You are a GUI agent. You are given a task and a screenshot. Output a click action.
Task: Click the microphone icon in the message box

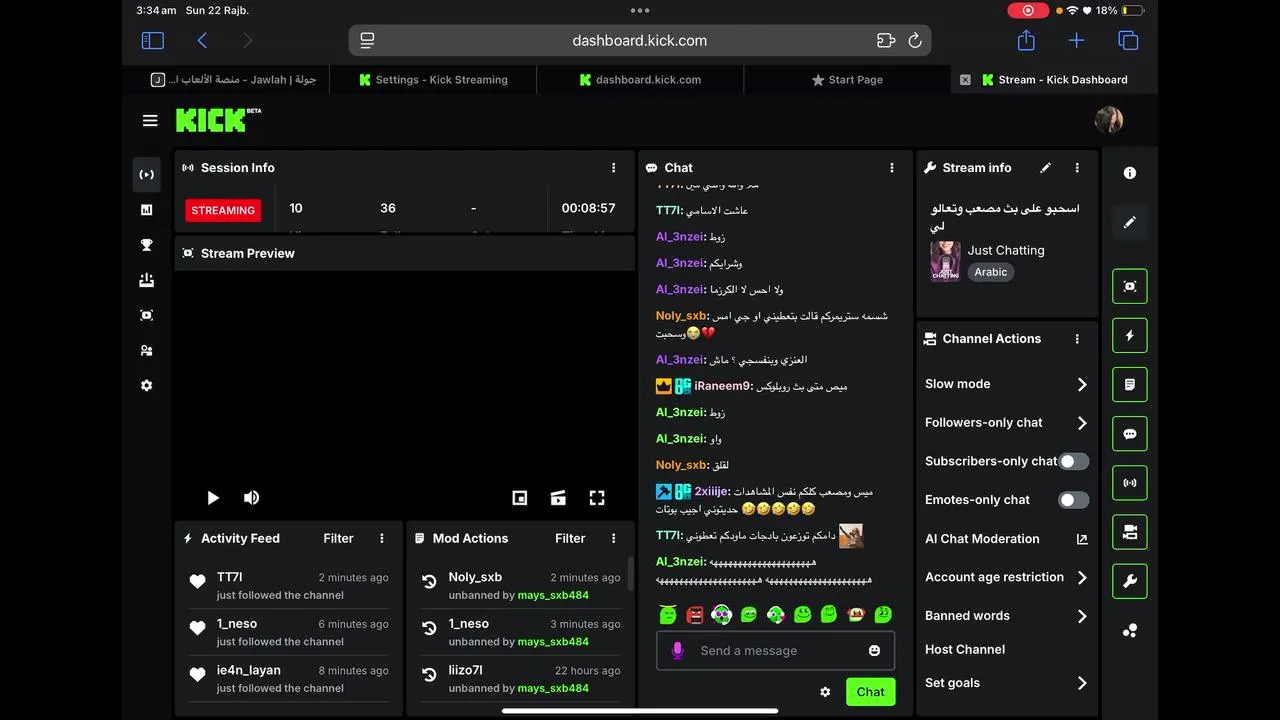pos(677,651)
